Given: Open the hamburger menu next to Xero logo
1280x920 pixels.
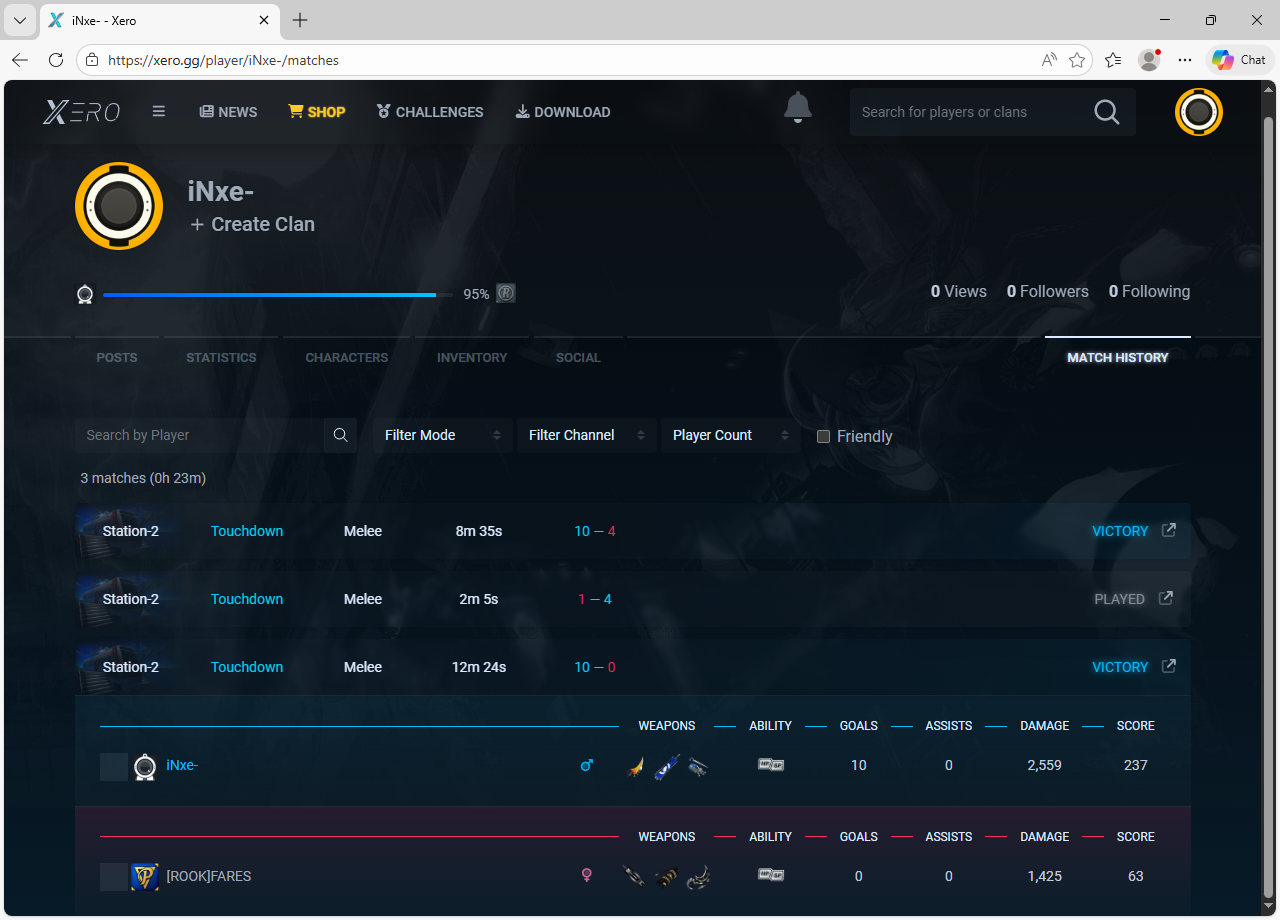Looking at the screenshot, I should (x=158, y=112).
